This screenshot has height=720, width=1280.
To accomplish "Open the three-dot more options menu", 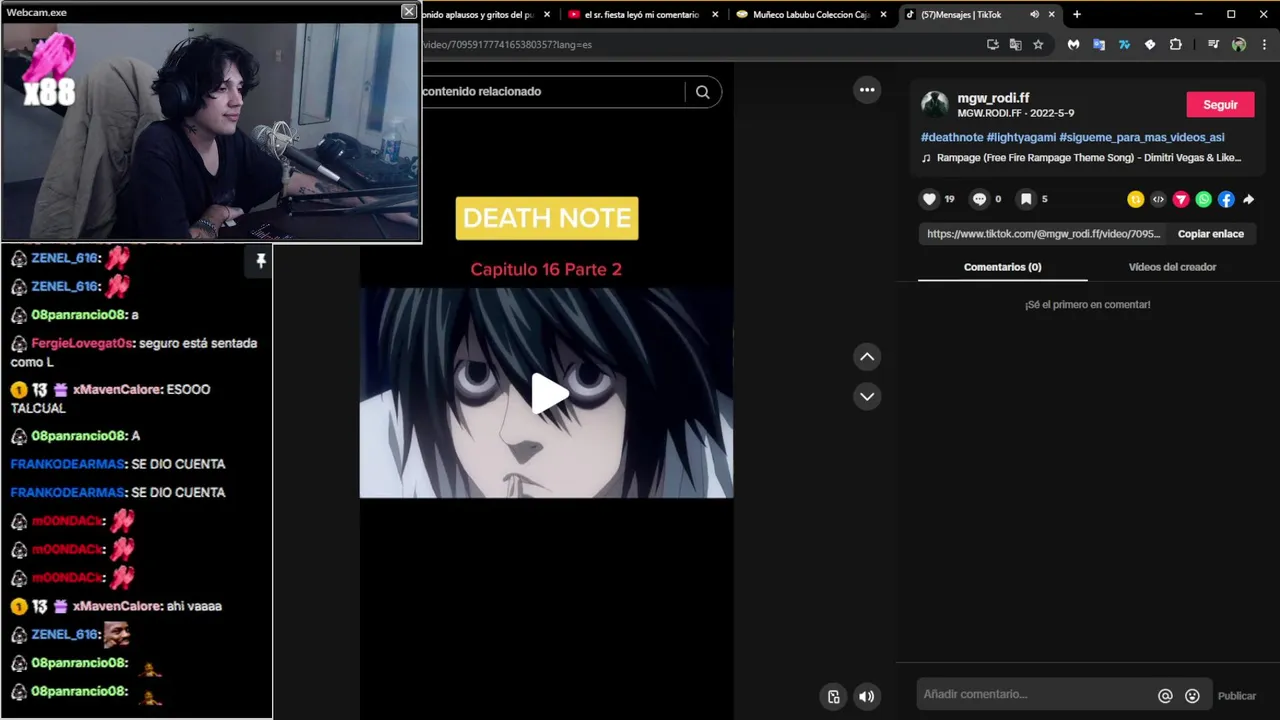I will (867, 90).
